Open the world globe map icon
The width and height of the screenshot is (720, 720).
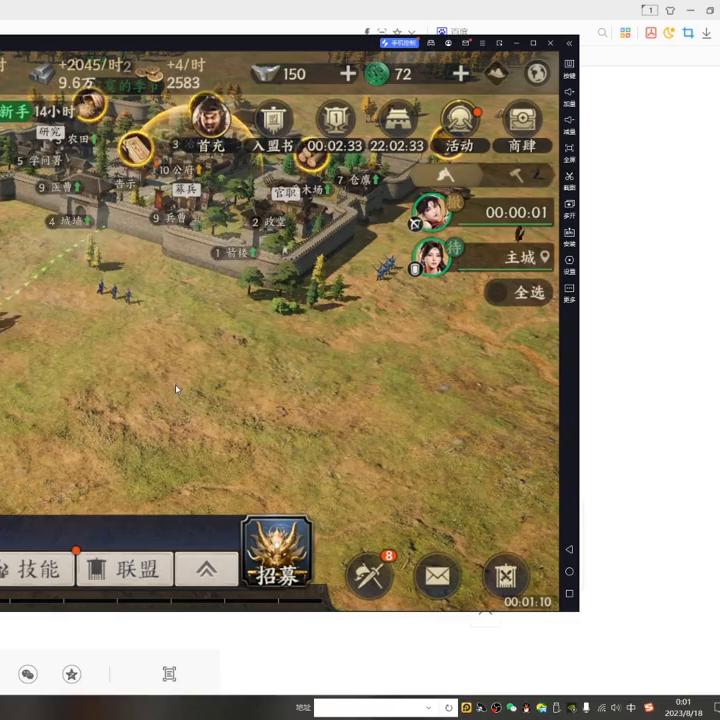(537, 73)
